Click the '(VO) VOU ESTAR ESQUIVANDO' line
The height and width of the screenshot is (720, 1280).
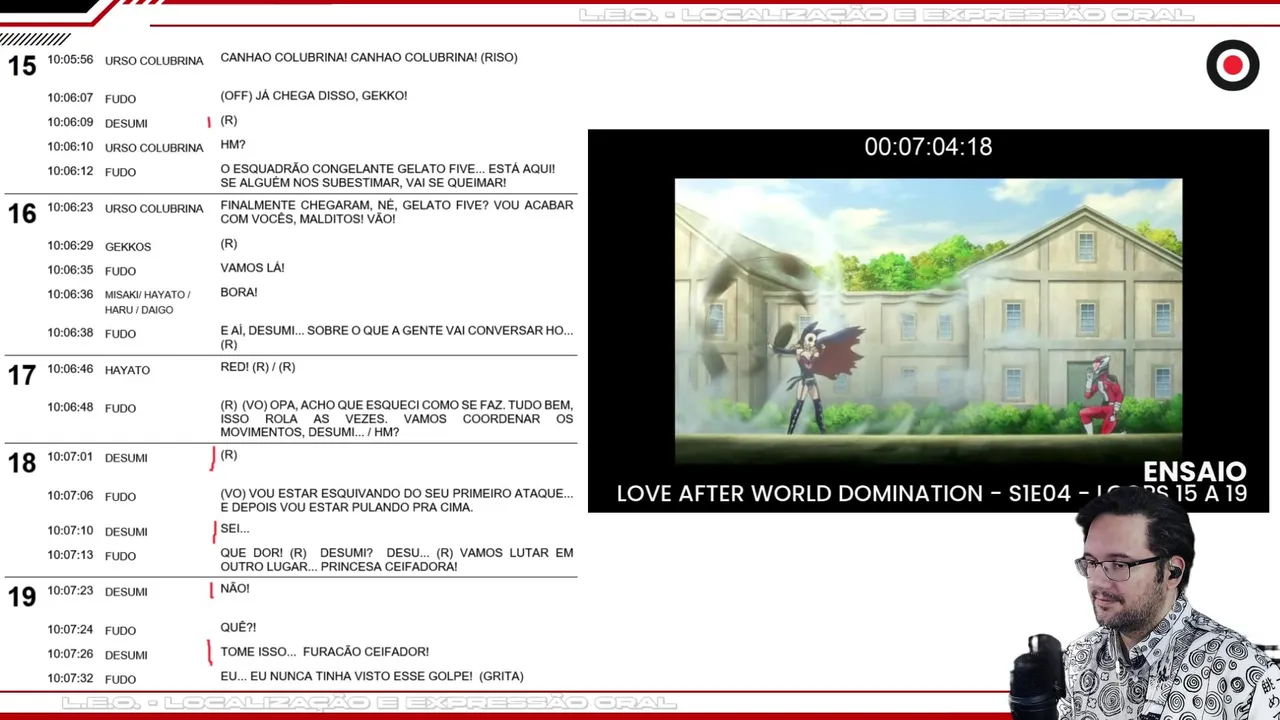pyautogui.click(x=397, y=500)
